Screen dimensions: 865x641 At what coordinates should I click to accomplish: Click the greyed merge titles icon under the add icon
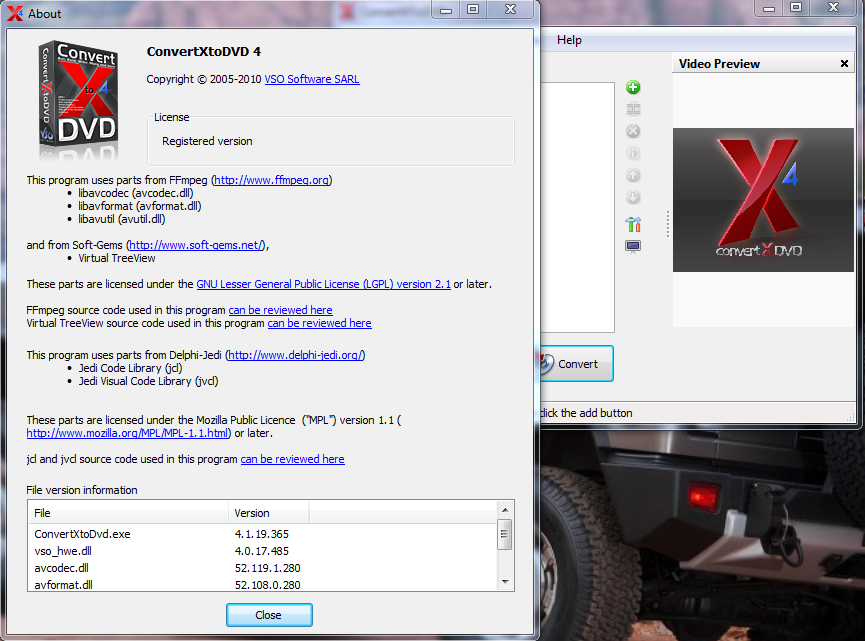click(633, 109)
